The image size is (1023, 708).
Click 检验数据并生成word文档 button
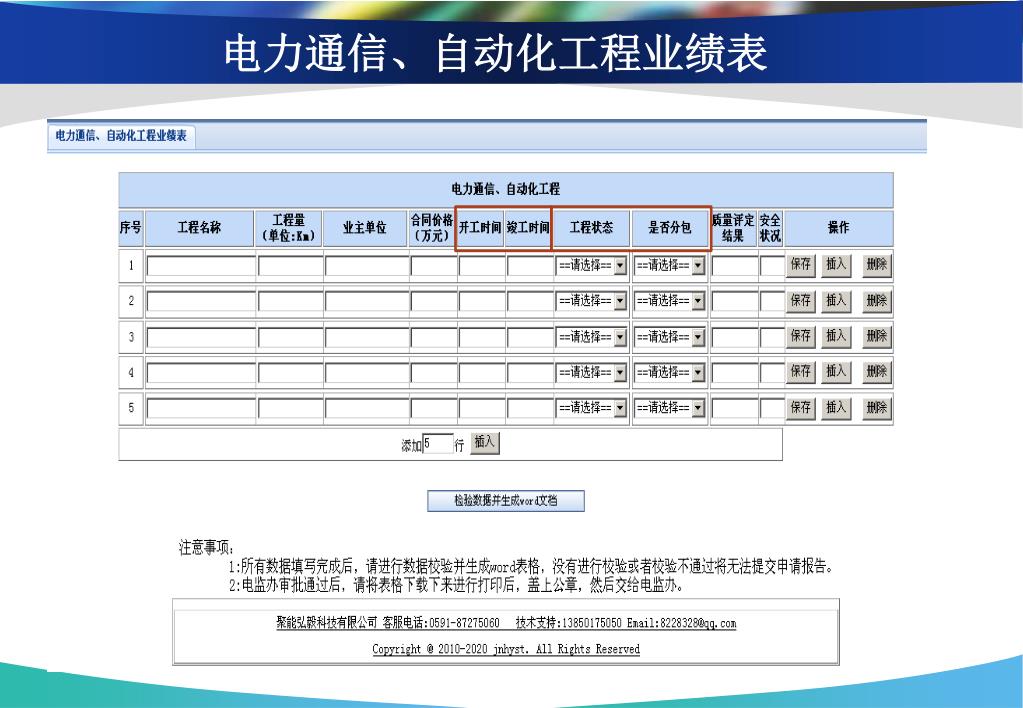[506, 501]
